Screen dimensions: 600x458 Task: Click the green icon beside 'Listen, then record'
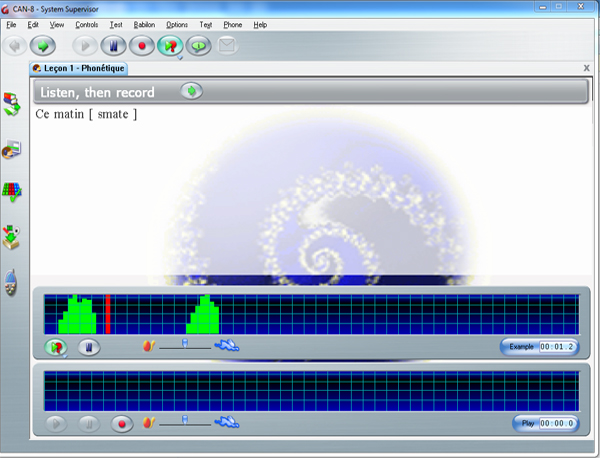[x=192, y=91]
